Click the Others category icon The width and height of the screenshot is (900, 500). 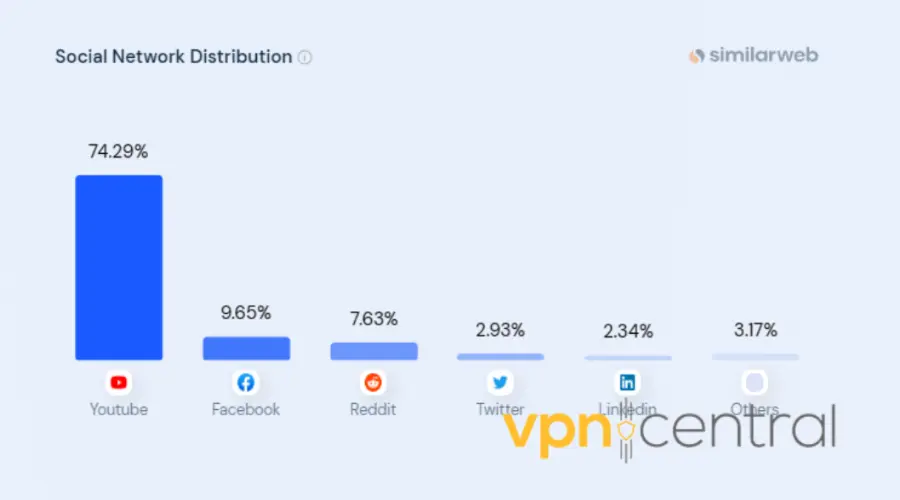pyautogui.click(x=755, y=382)
